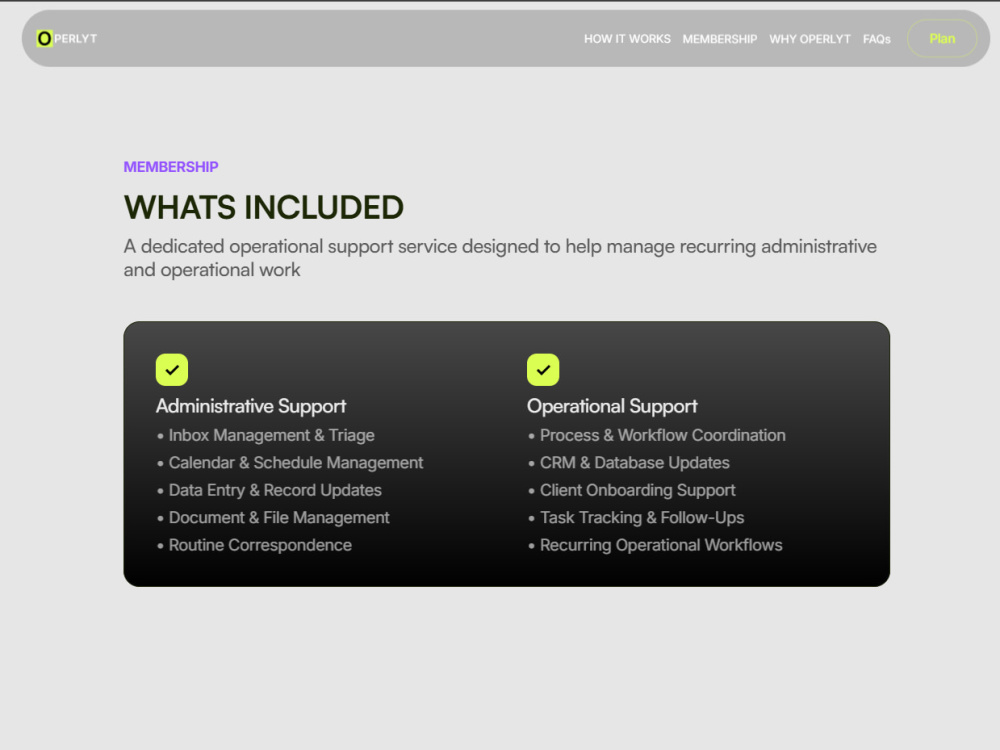Click the Operlyt logo in the header

[x=67, y=39]
